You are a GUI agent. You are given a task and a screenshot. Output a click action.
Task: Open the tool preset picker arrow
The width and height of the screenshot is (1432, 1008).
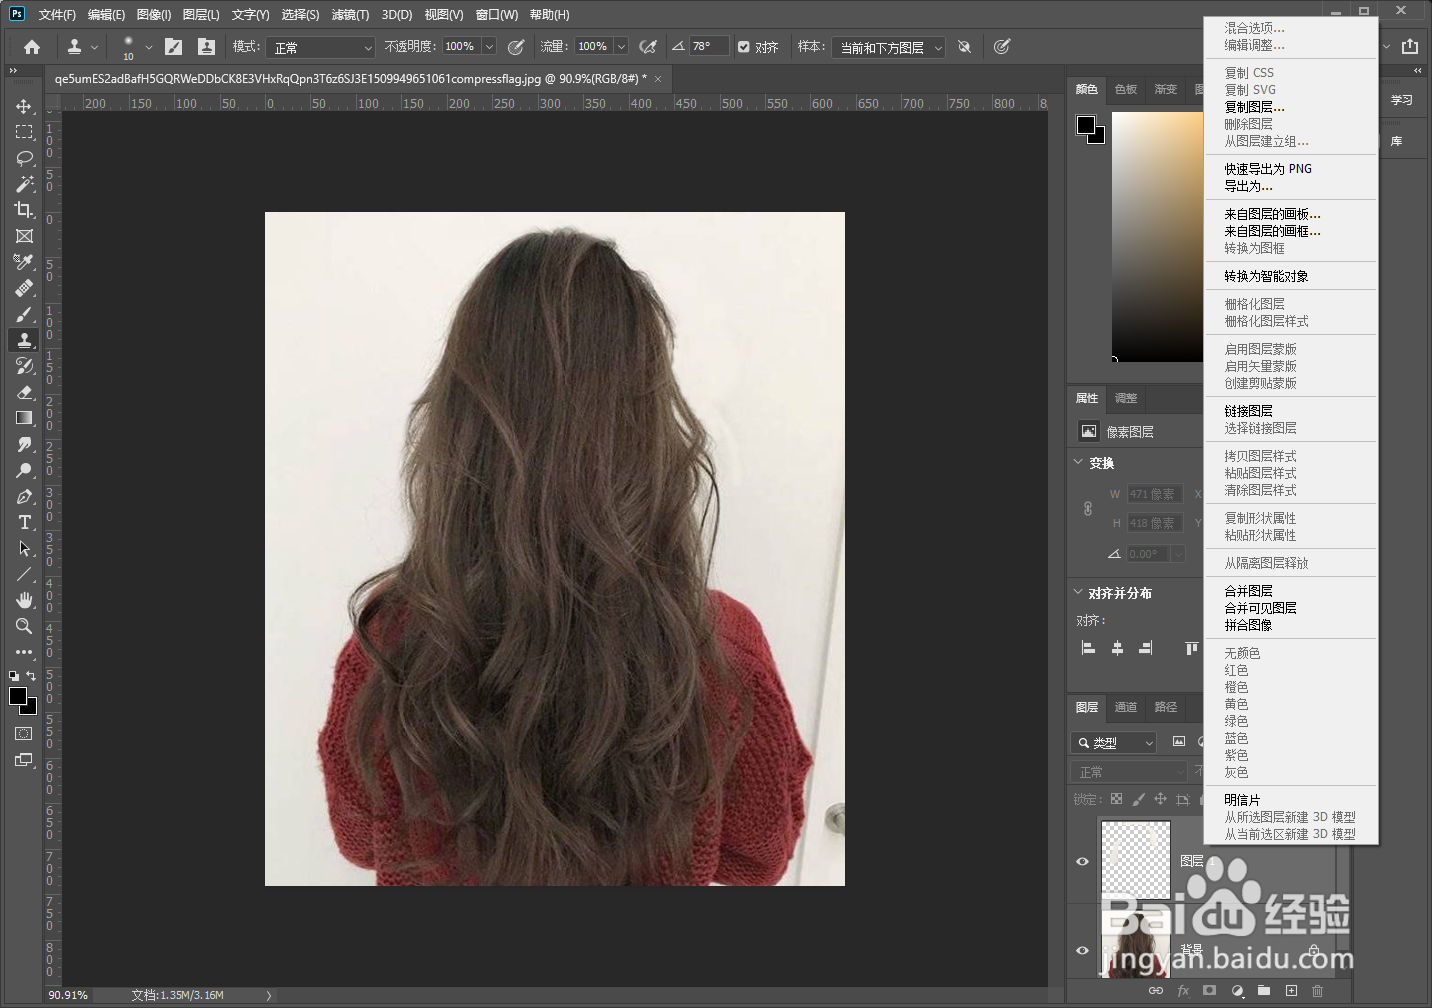pos(95,47)
